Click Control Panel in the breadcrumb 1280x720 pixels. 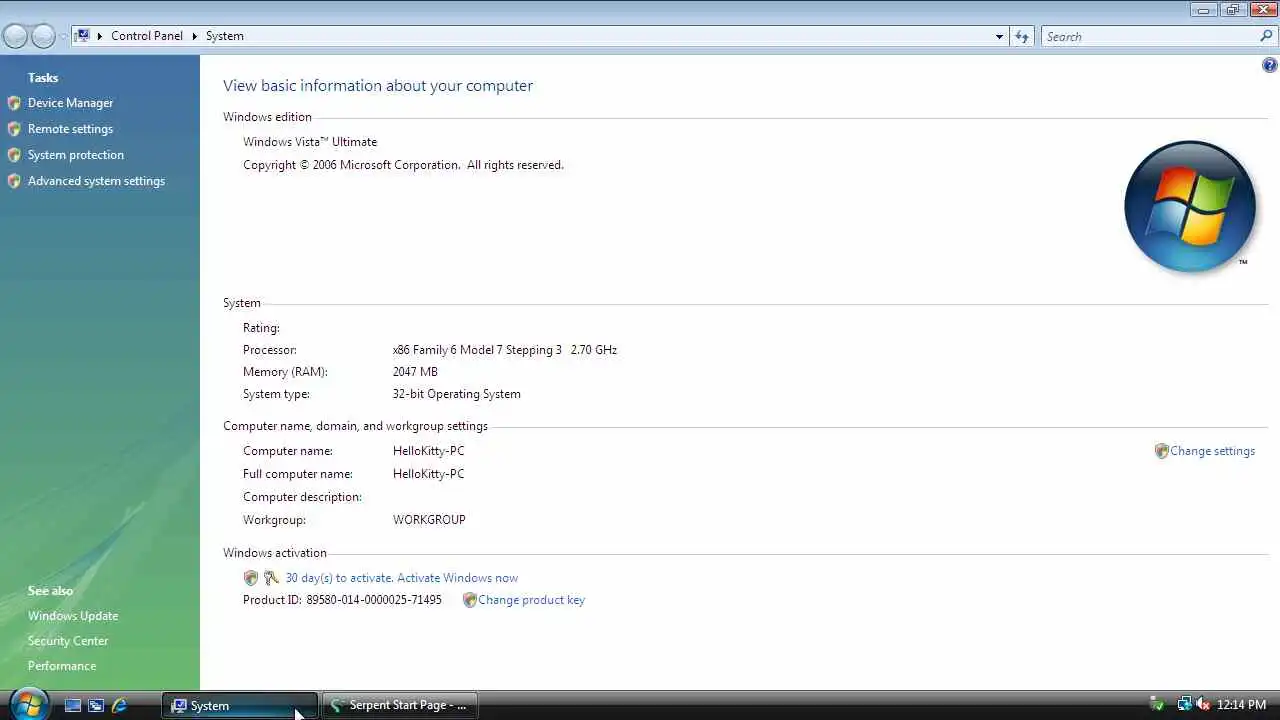click(x=147, y=36)
